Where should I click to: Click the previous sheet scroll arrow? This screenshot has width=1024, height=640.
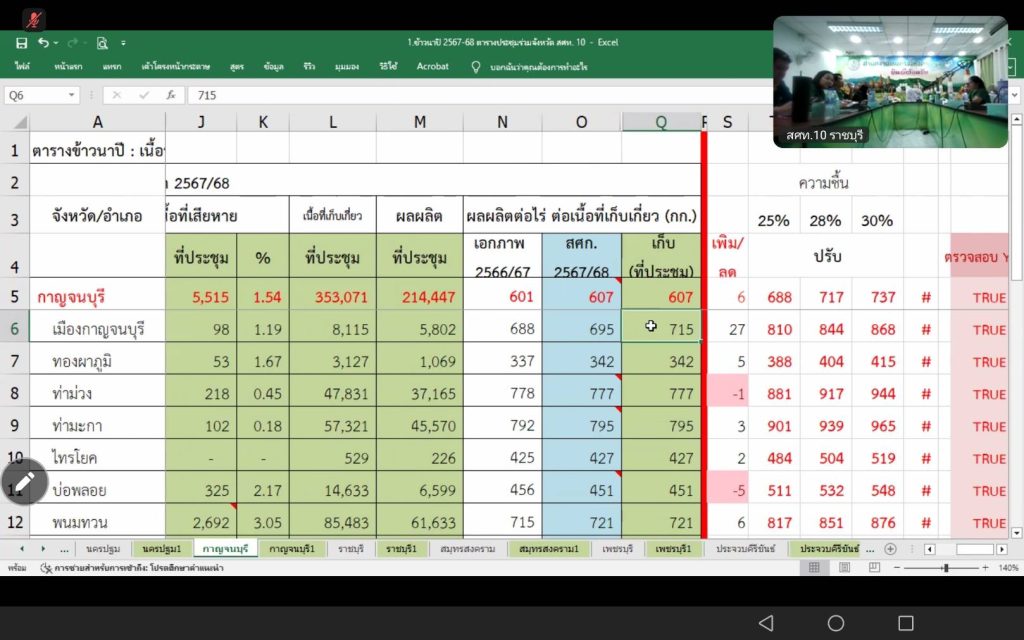click(x=27, y=549)
